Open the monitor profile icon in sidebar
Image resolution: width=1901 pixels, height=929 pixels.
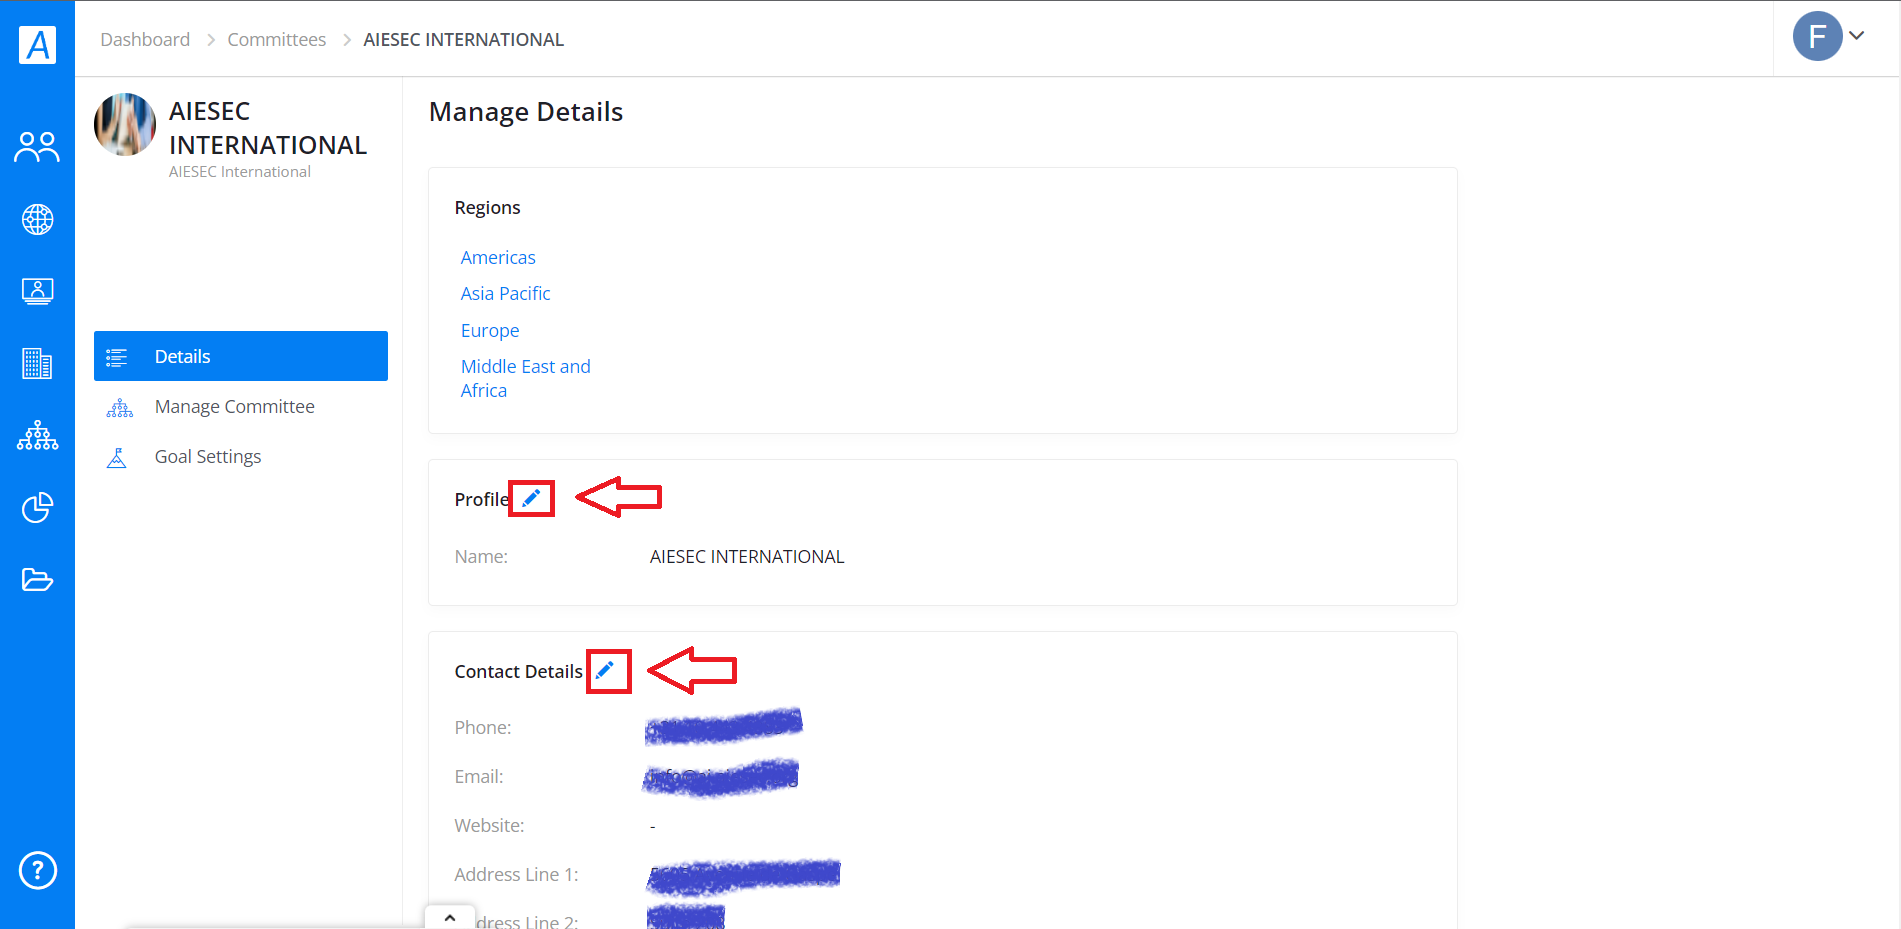tap(37, 291)
